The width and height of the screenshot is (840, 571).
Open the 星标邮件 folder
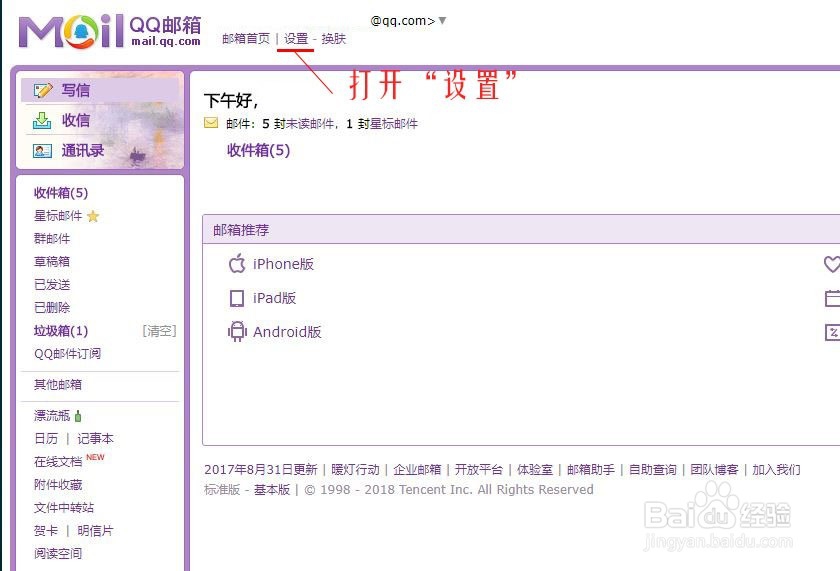pos(58,216)
